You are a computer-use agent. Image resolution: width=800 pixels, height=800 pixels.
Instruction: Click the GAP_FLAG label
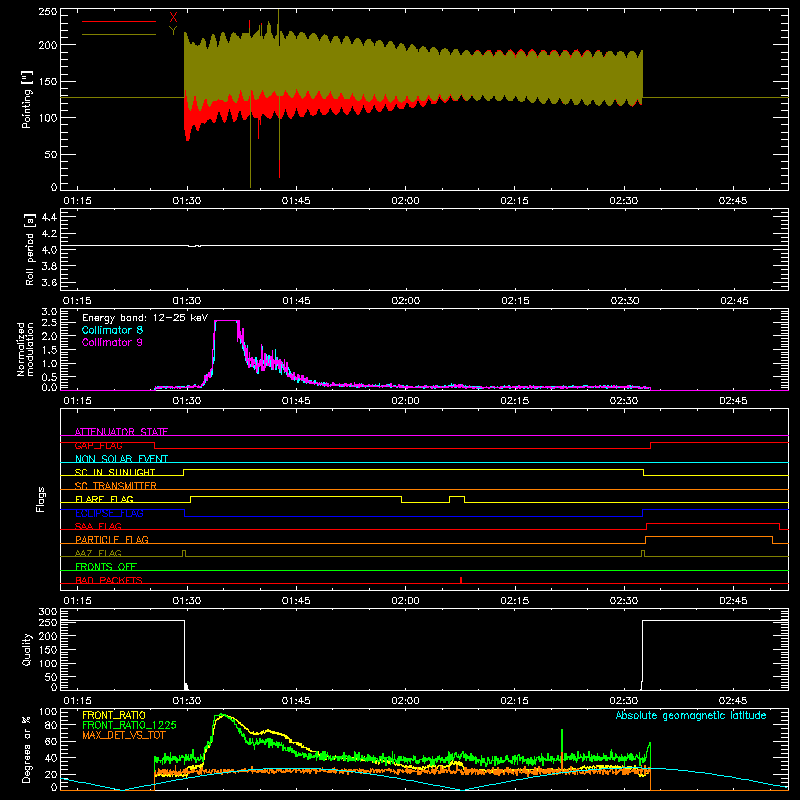pos(98,445)
